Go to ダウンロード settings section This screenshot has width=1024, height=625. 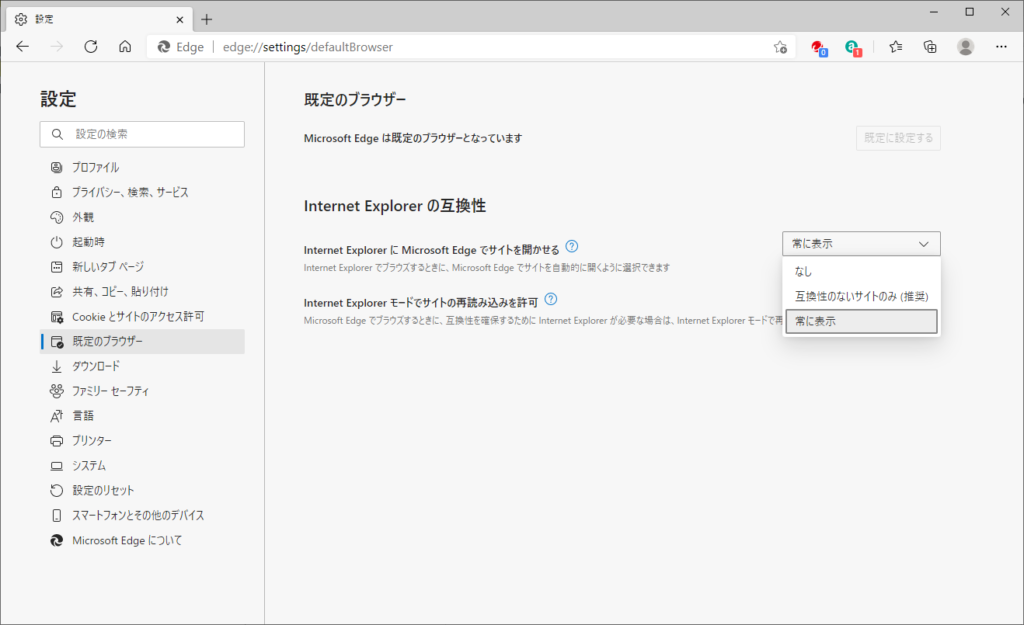pyautogui.click(x=96, y=366)
